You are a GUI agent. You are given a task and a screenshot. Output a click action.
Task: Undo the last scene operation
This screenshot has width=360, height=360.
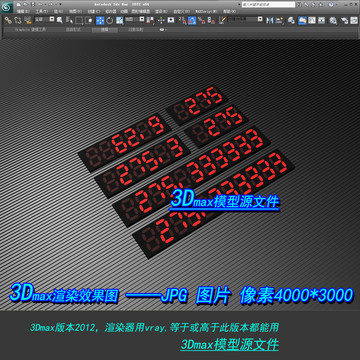[x=40, y=4]
